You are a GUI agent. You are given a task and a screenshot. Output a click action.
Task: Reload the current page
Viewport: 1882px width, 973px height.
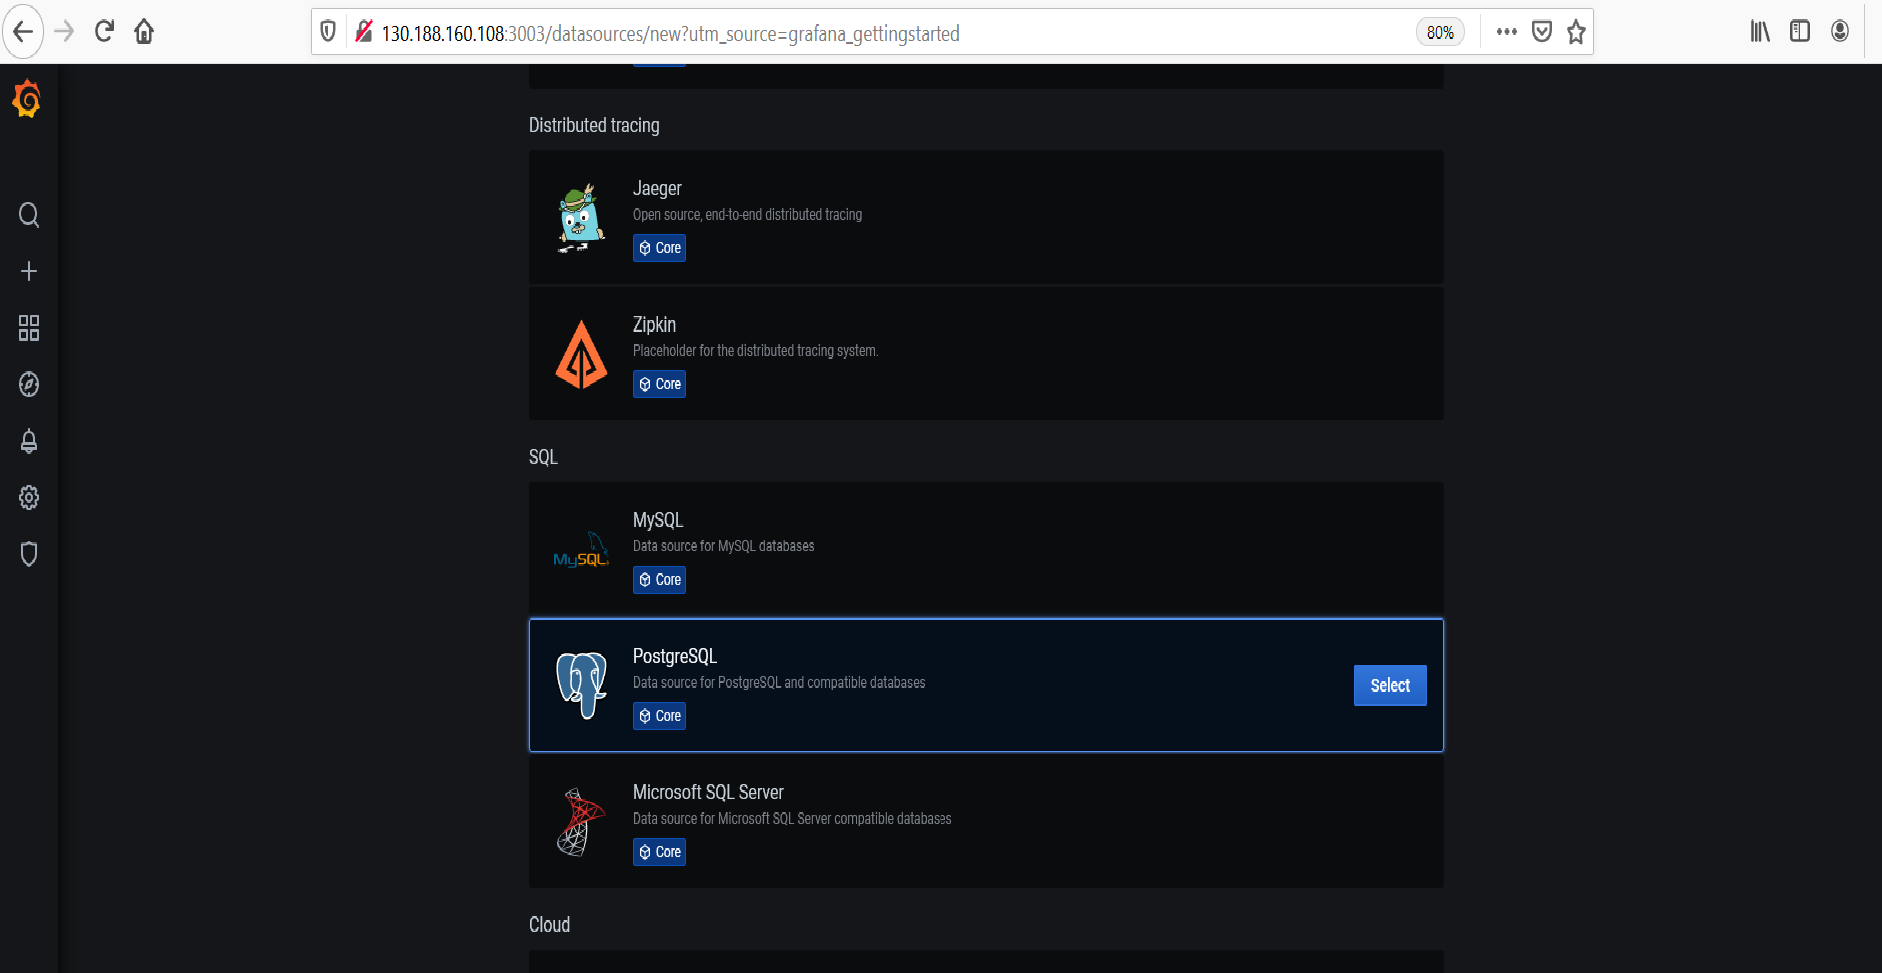click(104, 32)
